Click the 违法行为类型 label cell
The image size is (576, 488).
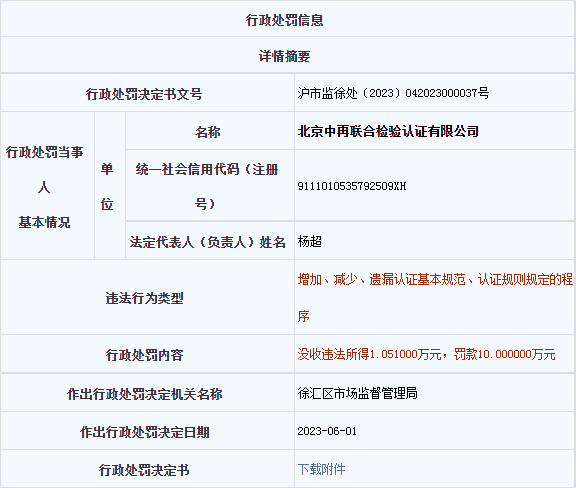pos(147,298)
